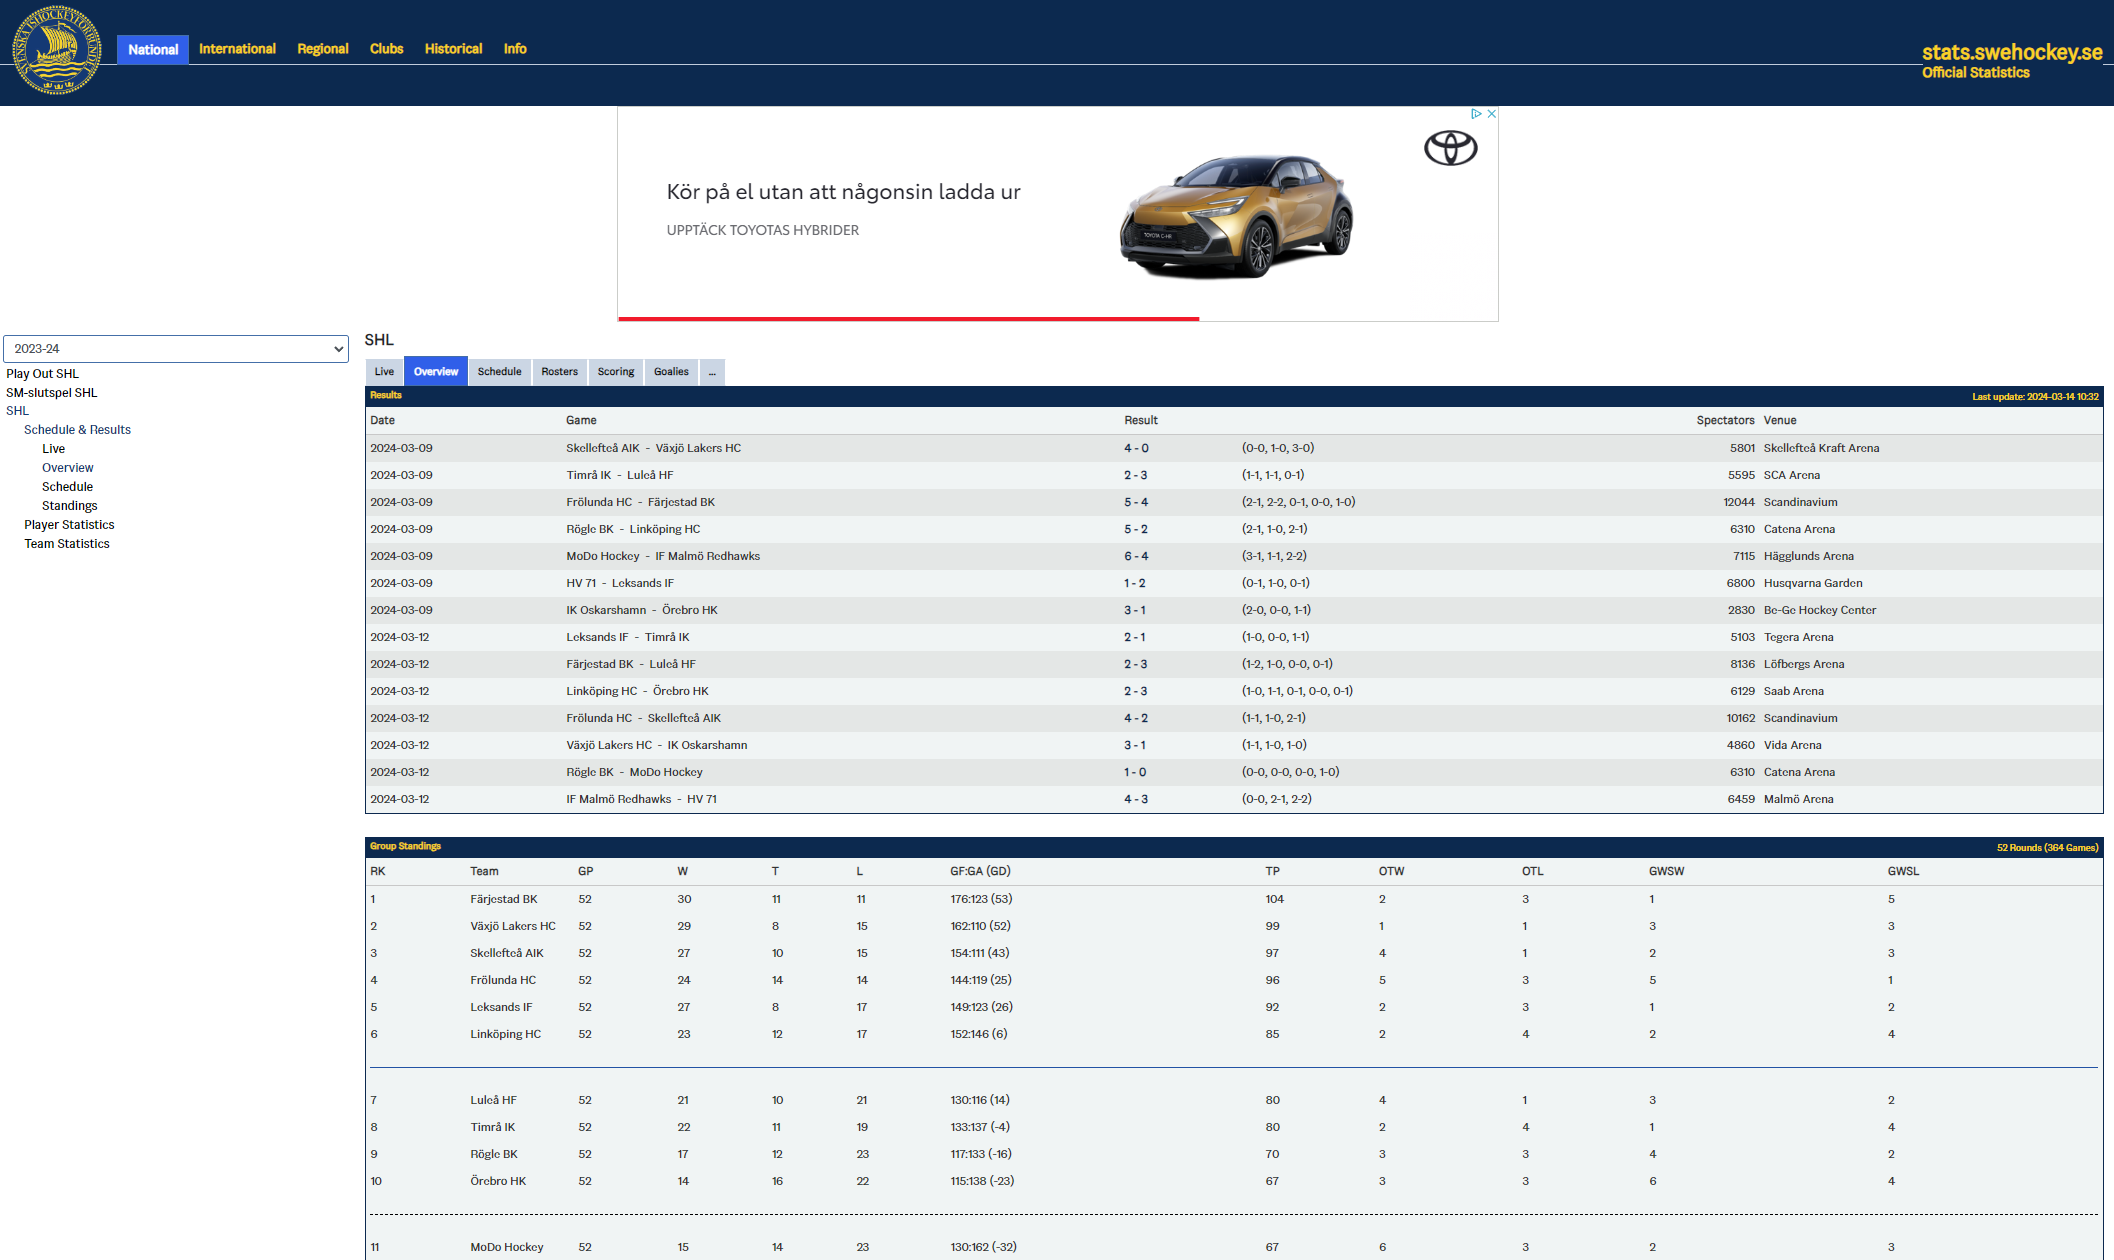Click 'UPPTÄCK TOYOTAS HYBRIDER' ad text

point(763,230)
